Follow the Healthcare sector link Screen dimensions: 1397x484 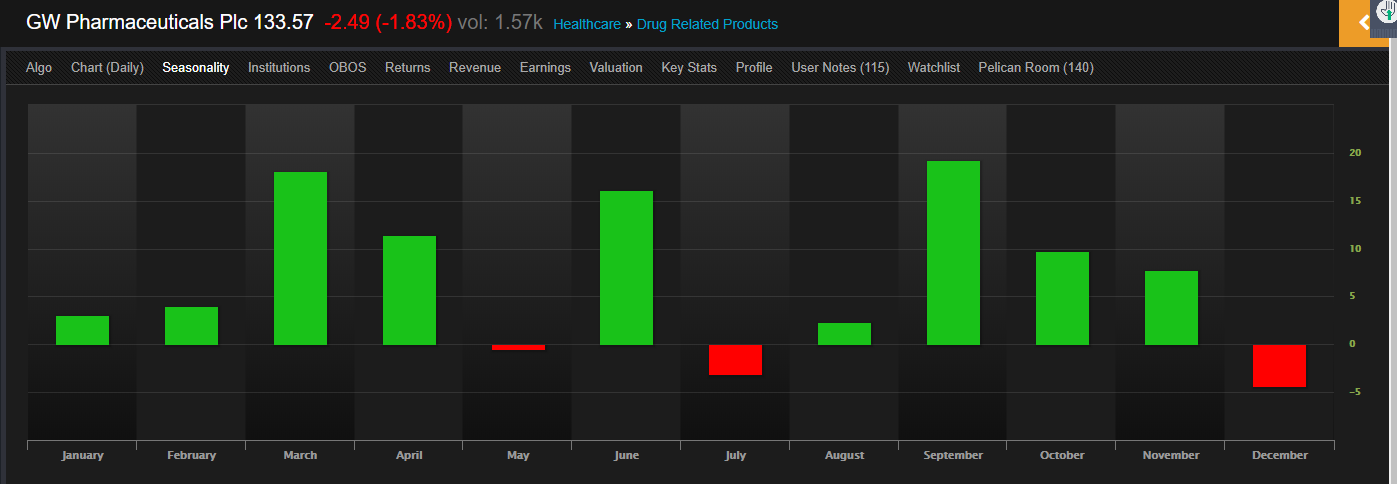(586, 24)
